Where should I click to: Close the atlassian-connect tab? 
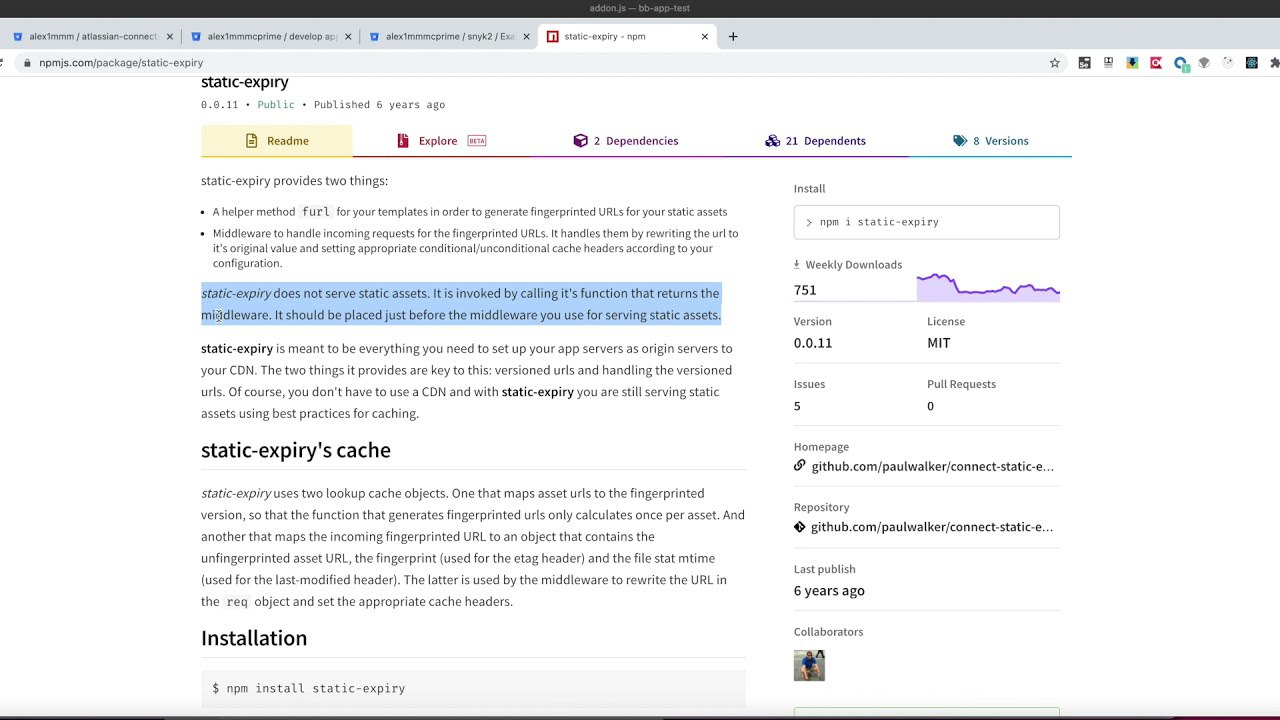[x=169, y=37]
